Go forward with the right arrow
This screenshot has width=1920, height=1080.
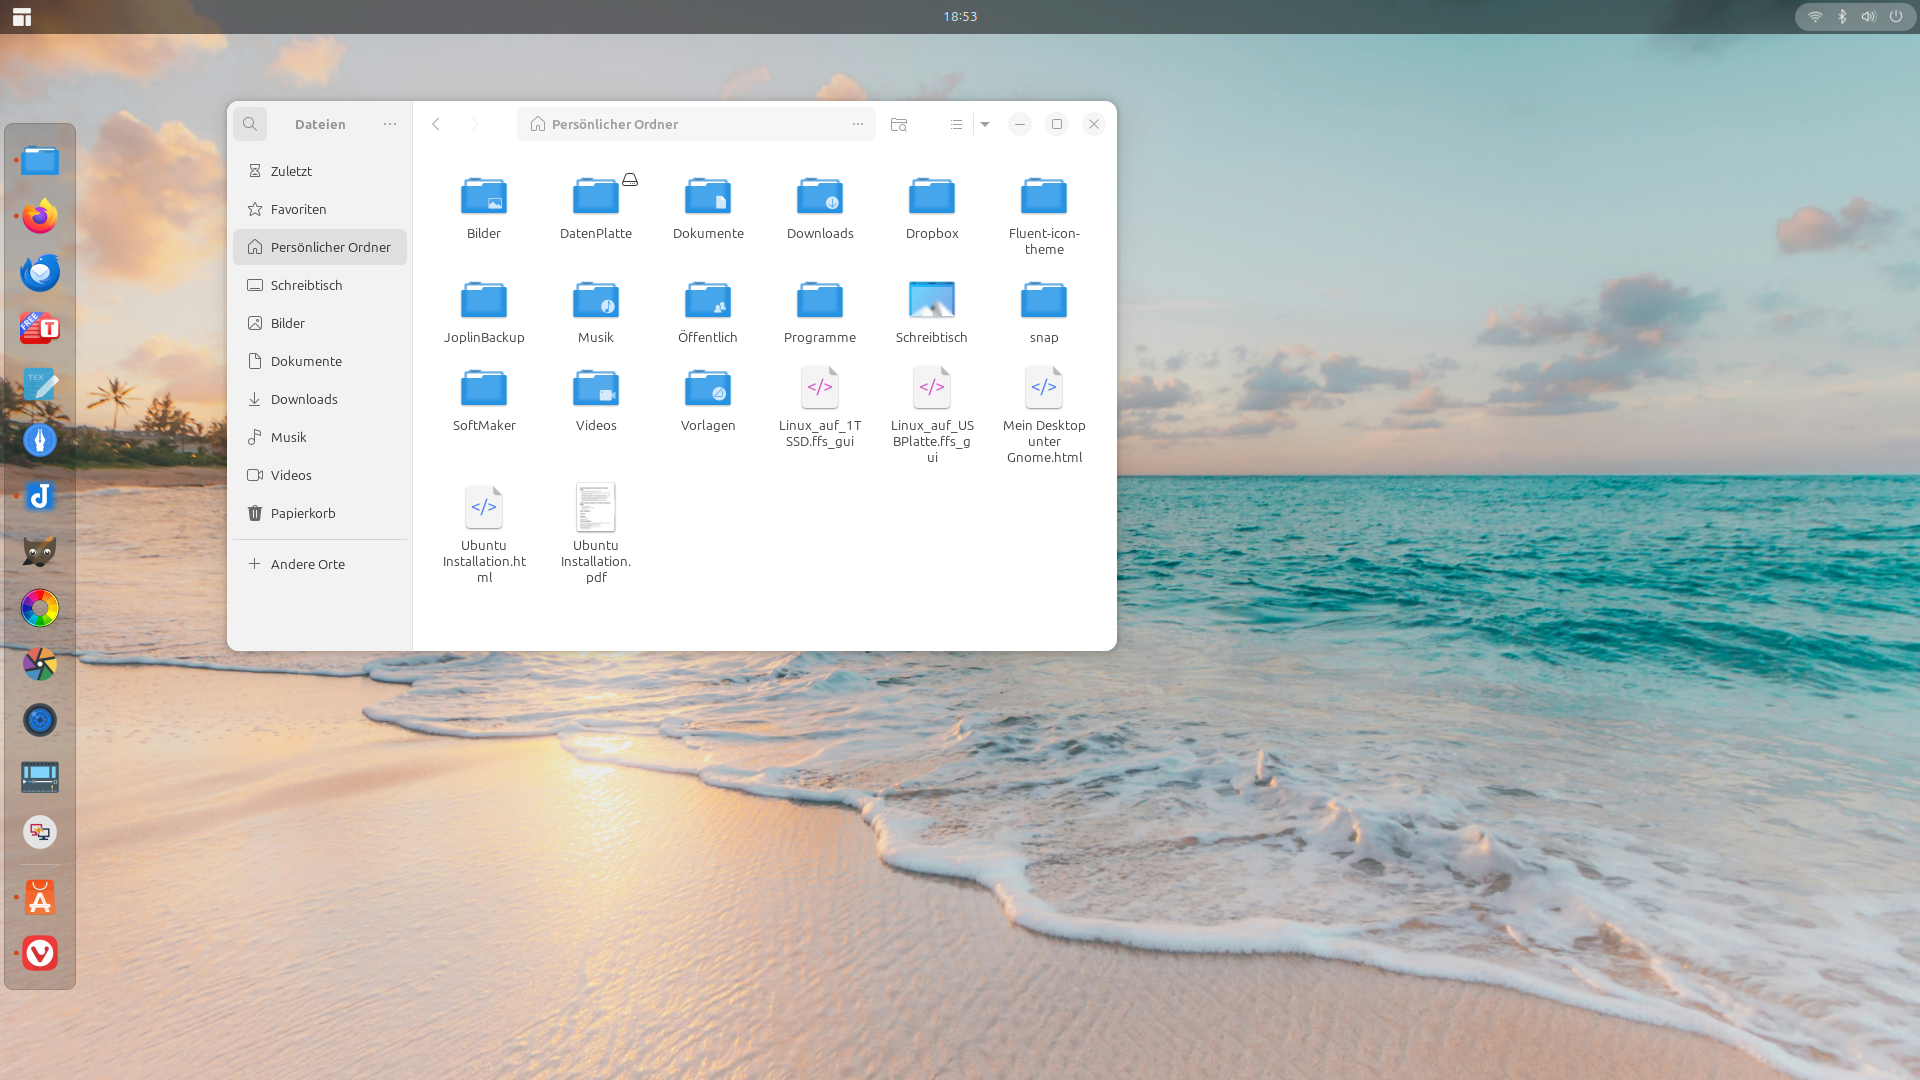[x=475, y=124]
